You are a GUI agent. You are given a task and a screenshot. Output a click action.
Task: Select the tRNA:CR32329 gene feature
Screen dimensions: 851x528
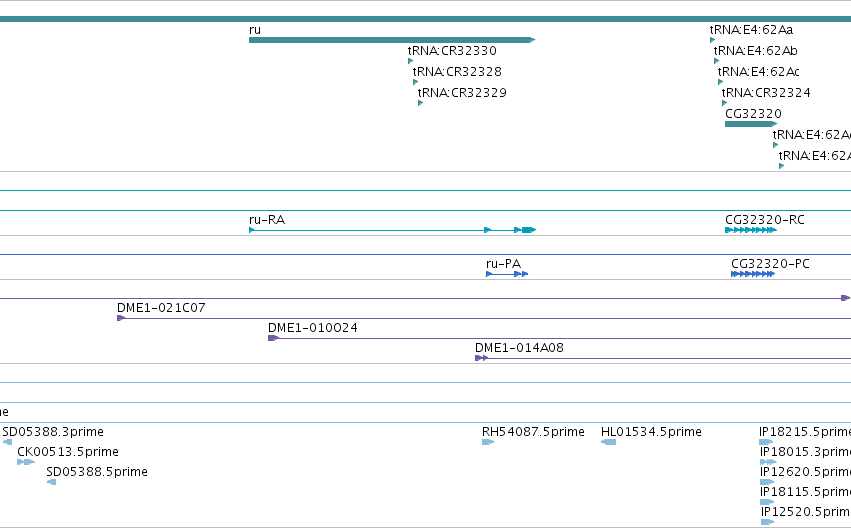click(420, 103)
